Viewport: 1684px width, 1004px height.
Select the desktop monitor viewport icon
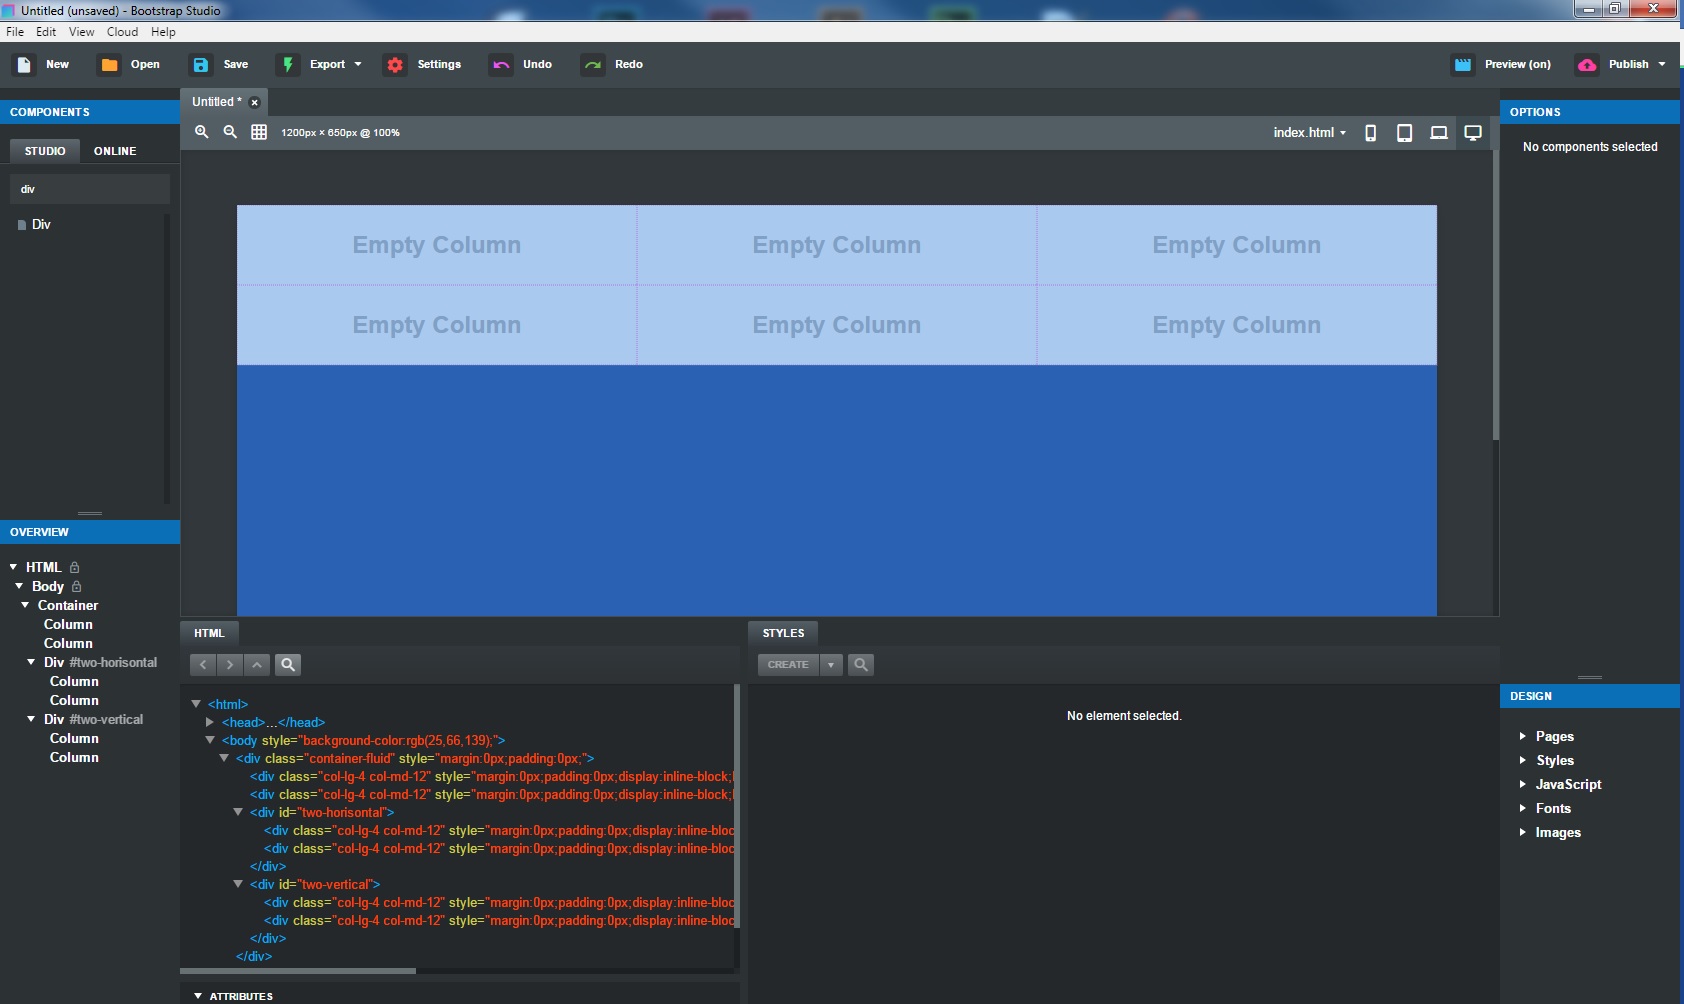tap(1473, 133)
